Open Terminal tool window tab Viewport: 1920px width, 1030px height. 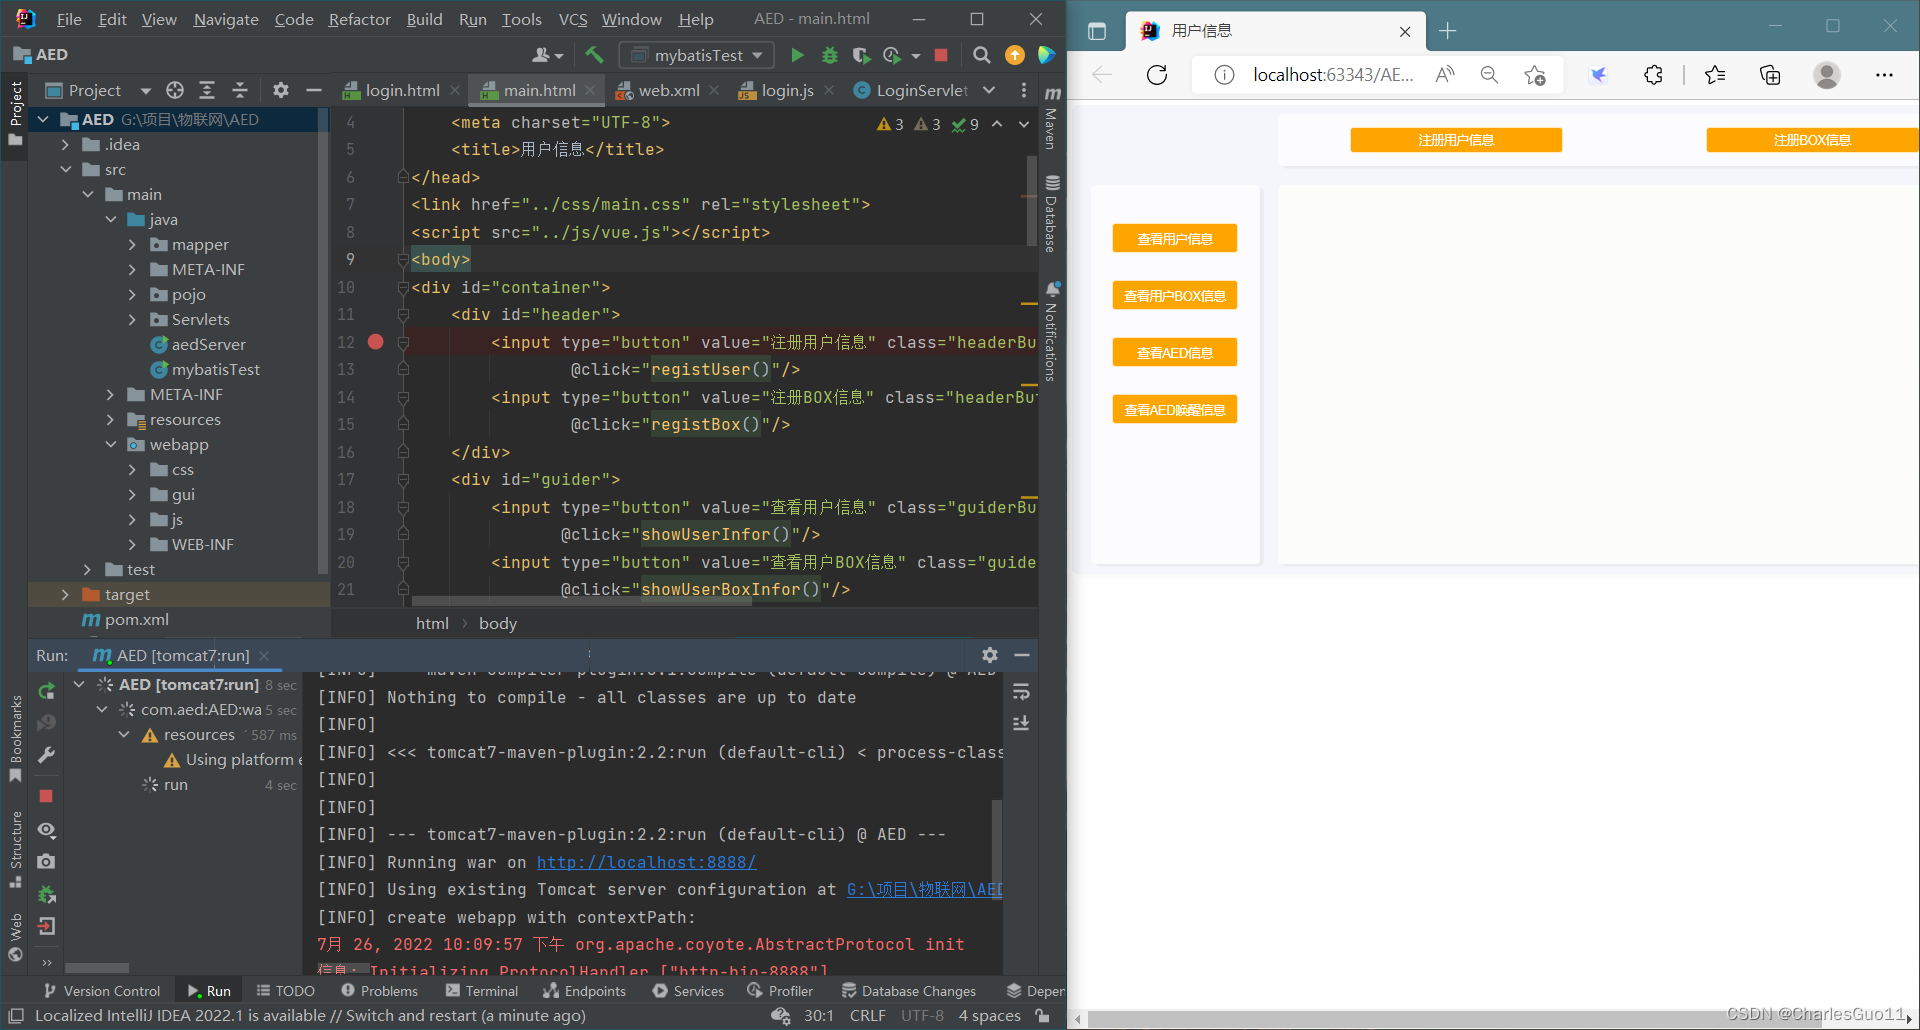pos(482,991)
